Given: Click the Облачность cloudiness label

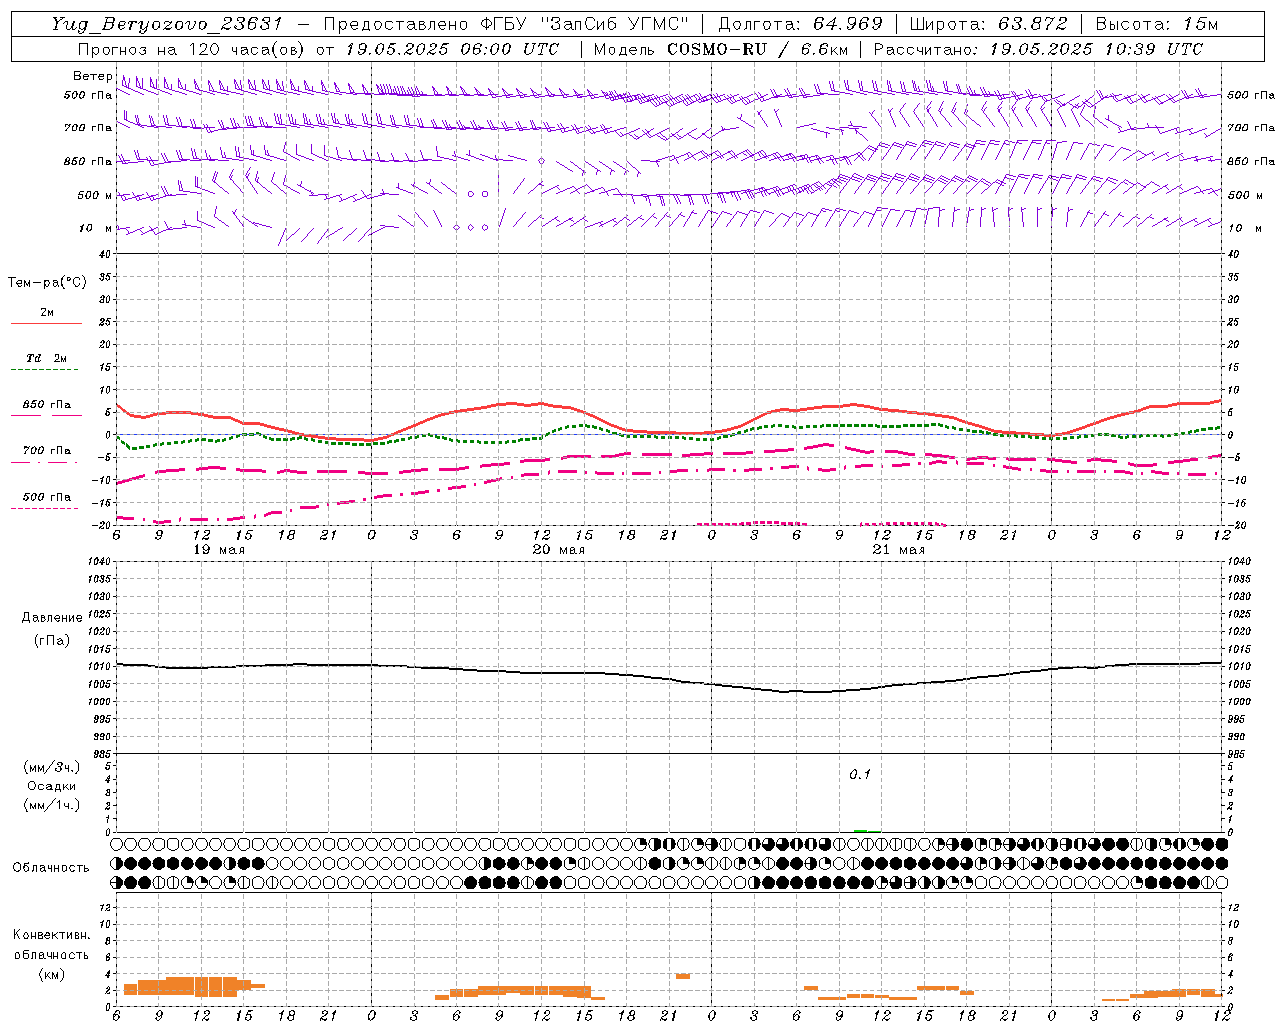Looking at the screenshot, I should point(51,867).
